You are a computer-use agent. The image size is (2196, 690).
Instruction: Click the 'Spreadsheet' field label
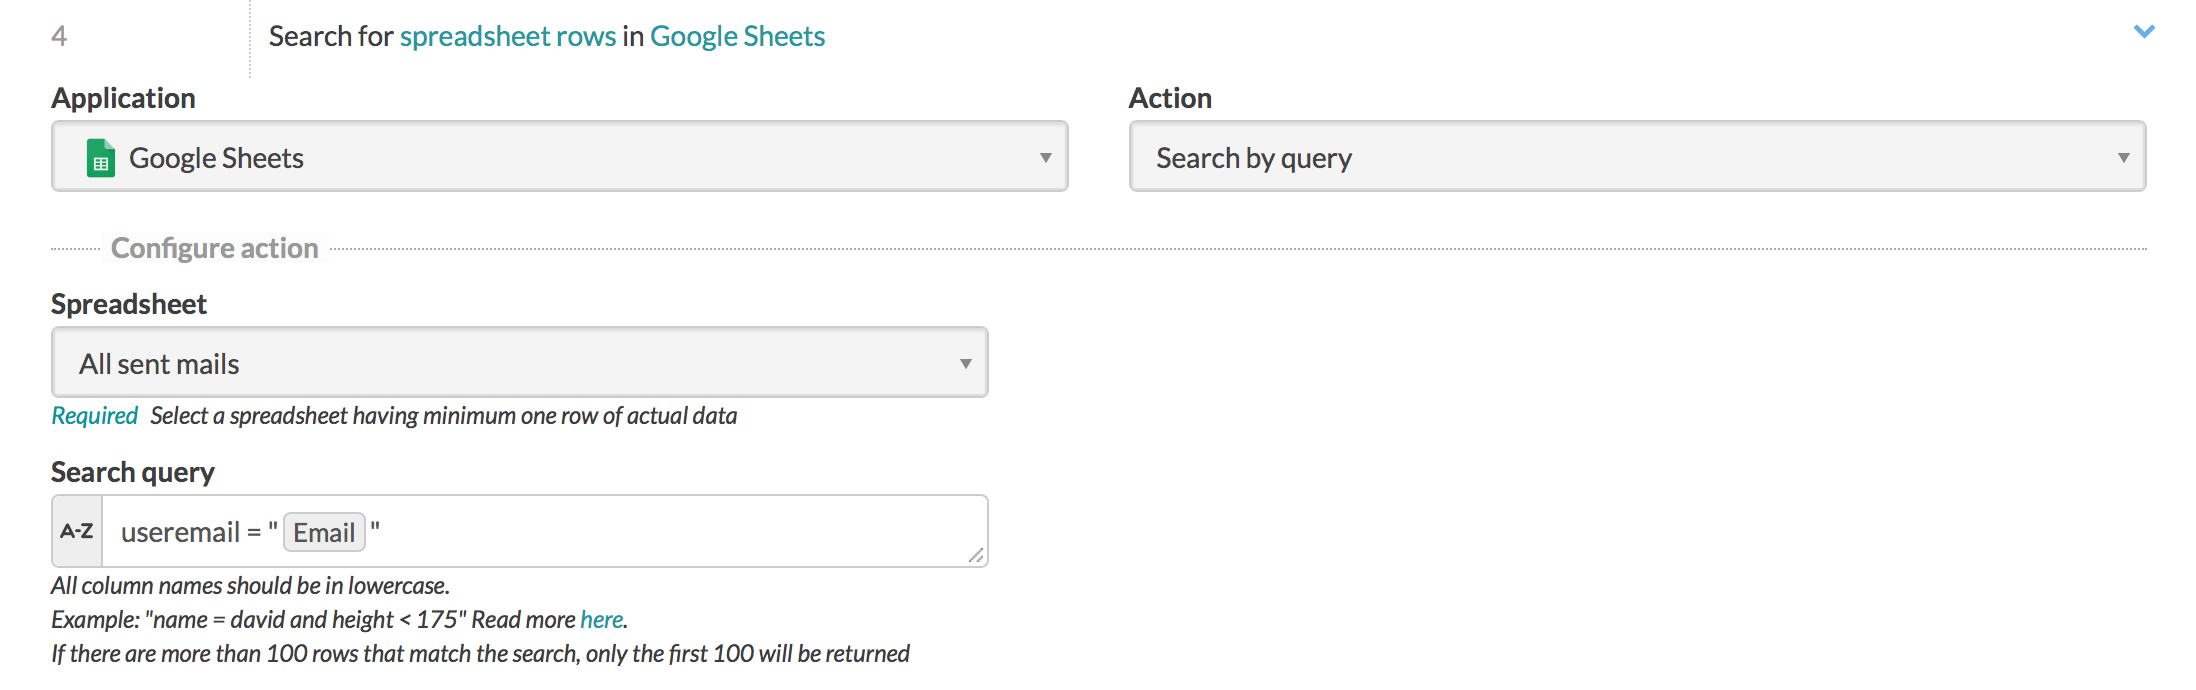coord(129,304)
